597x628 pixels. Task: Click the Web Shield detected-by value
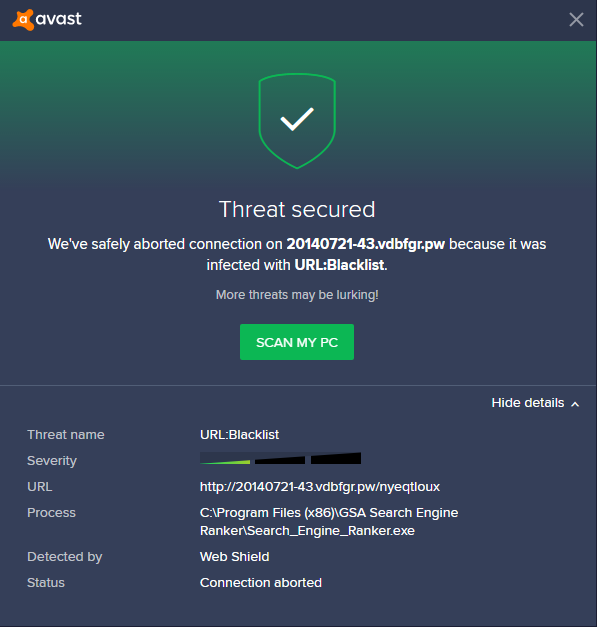(235, 557)
